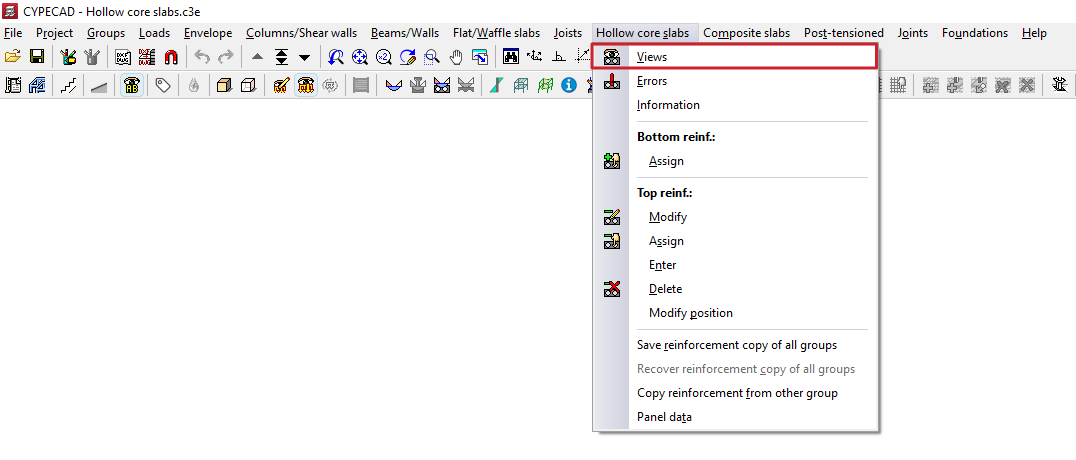
Task: Click the binoculars search icon
Action: click(511, 57)
